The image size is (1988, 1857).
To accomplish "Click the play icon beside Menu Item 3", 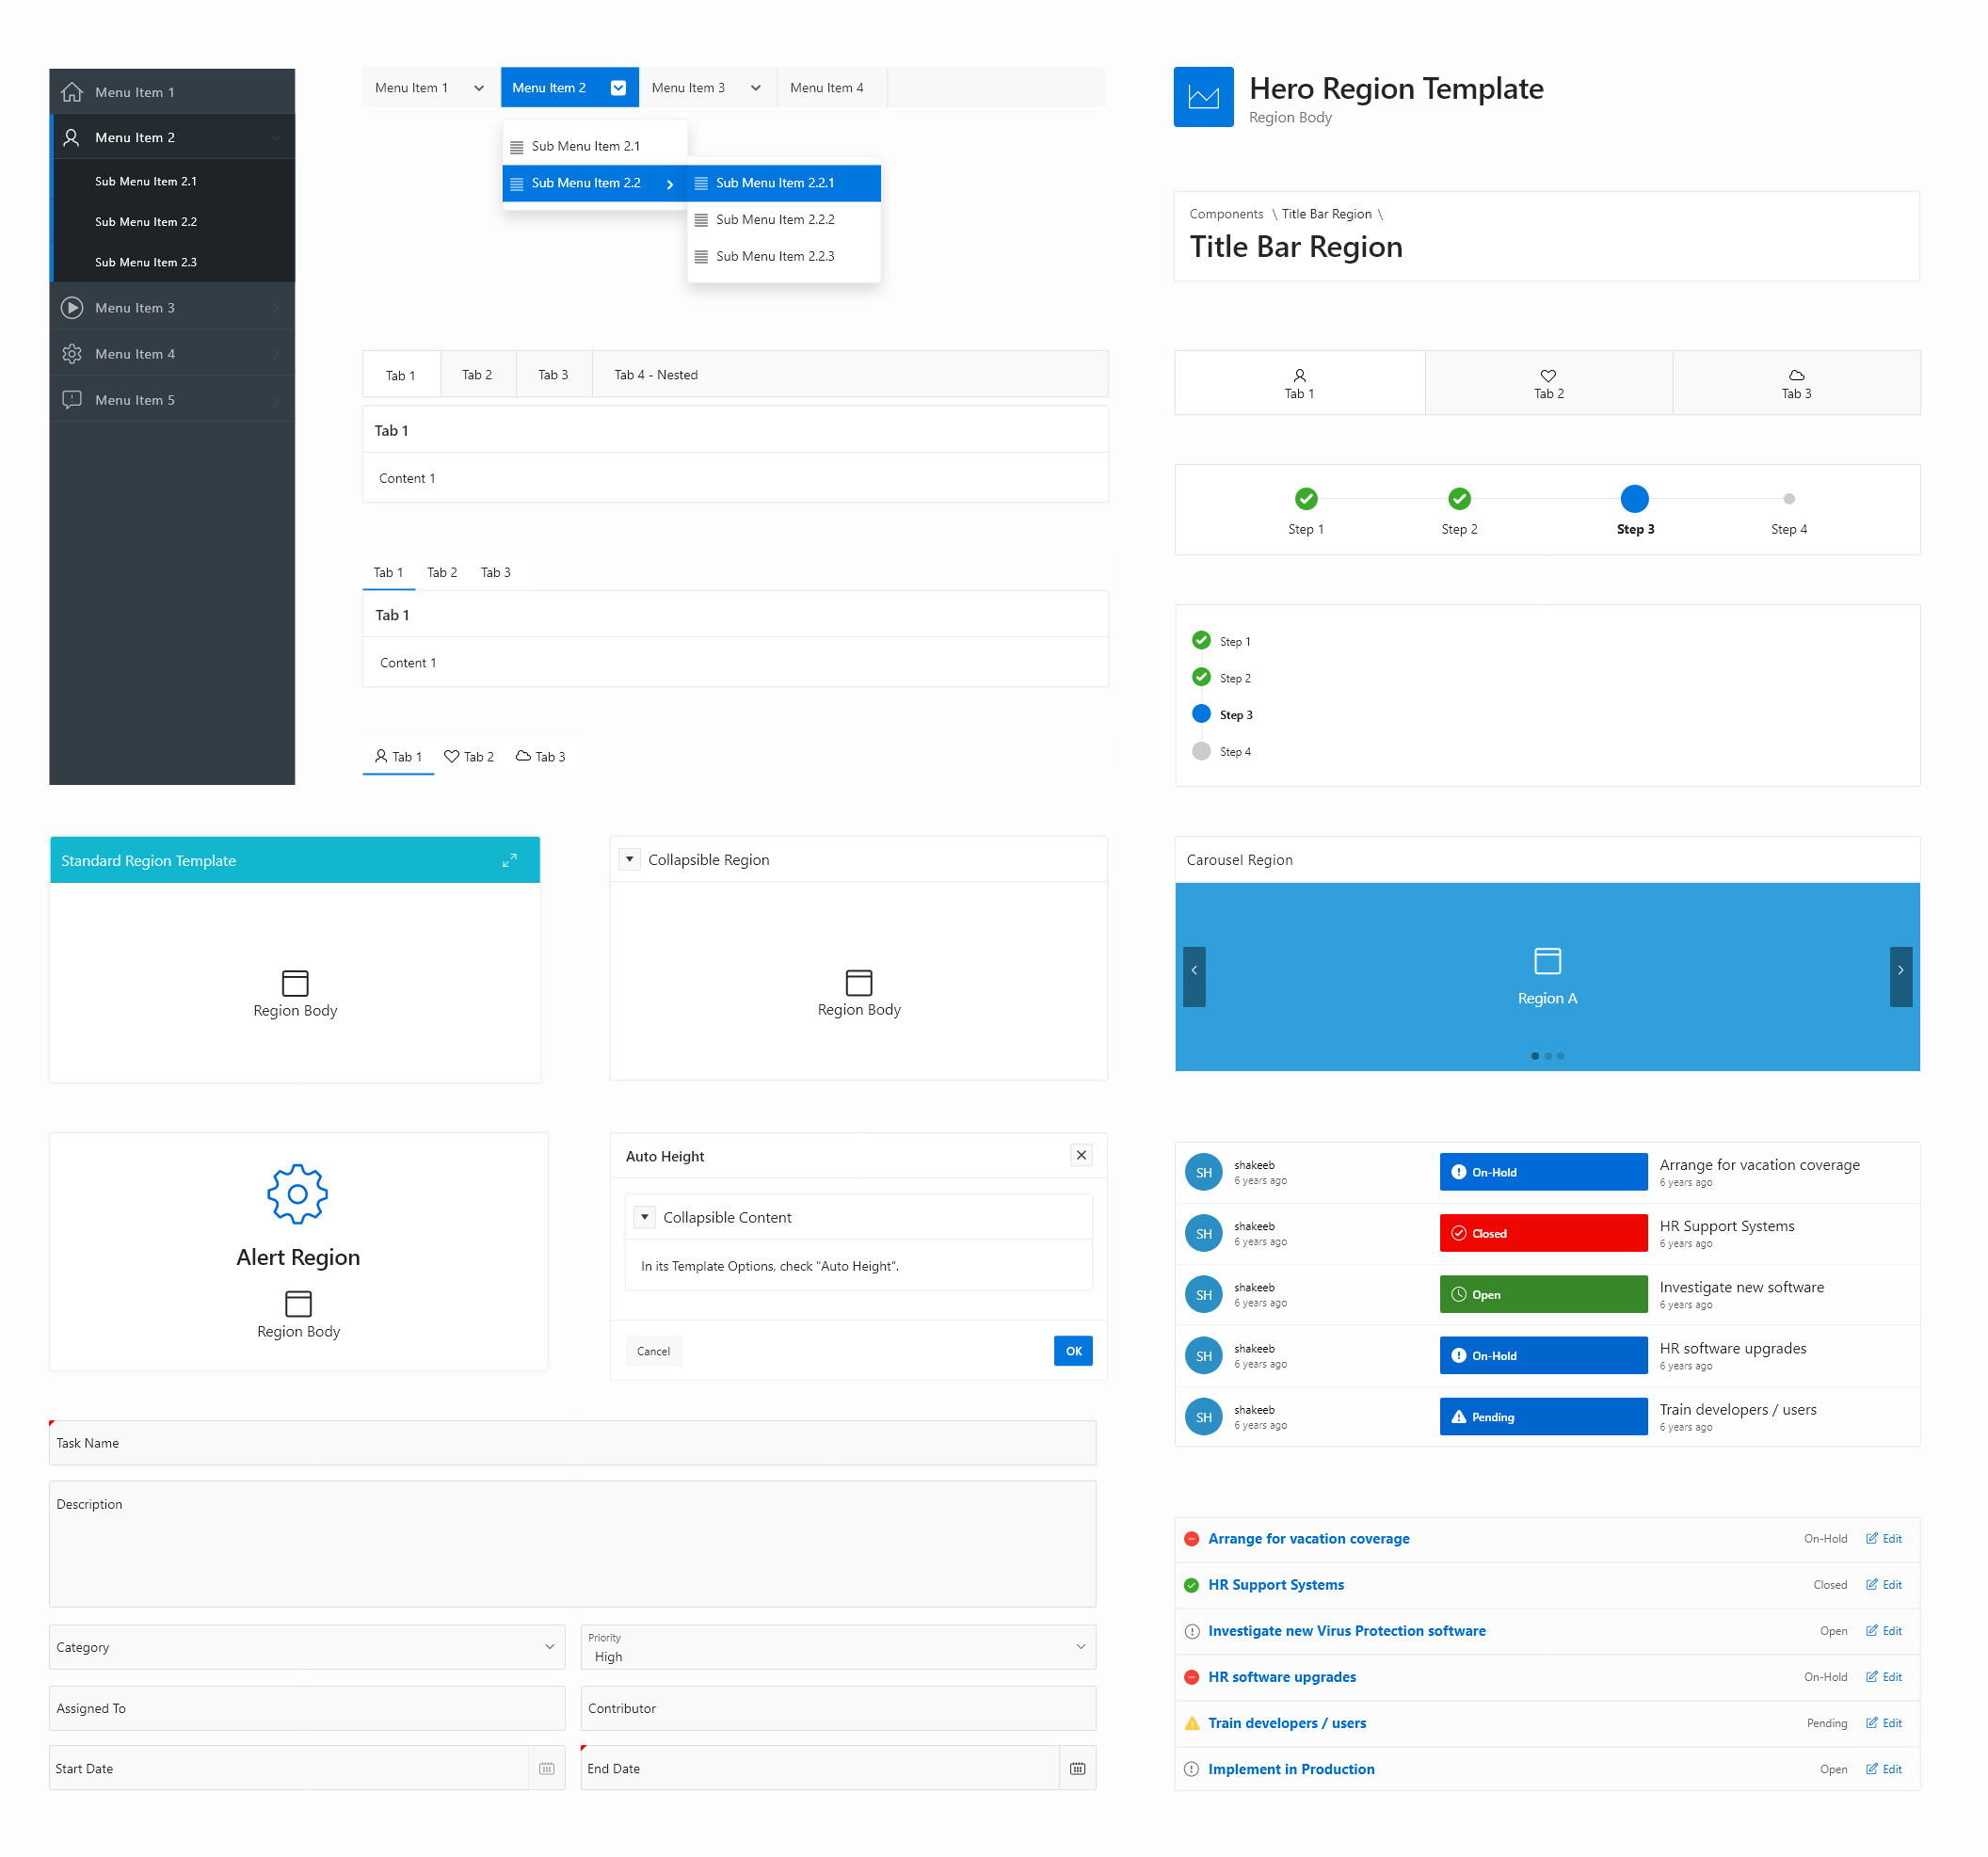I will [x=71, y=308].
